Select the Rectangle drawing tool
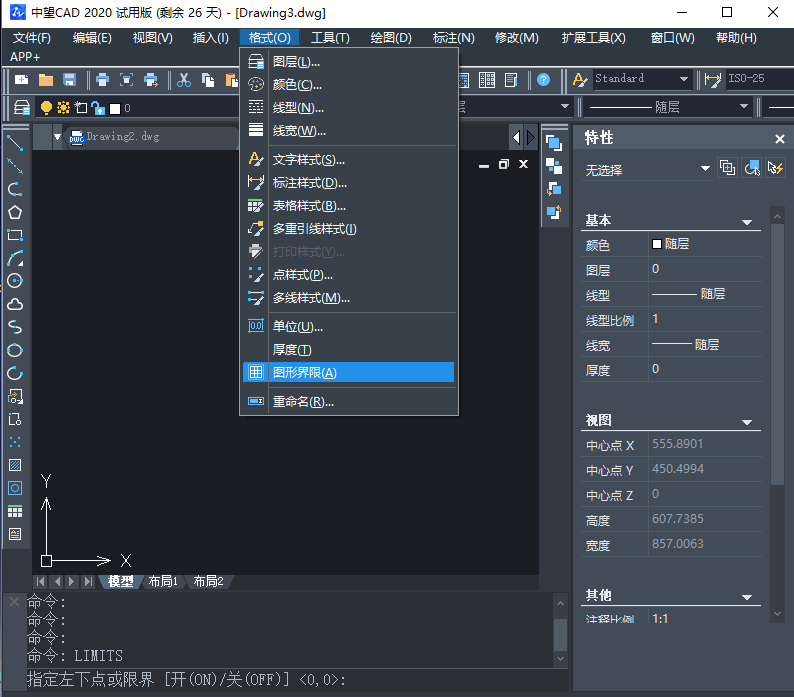 coord(15,235)
